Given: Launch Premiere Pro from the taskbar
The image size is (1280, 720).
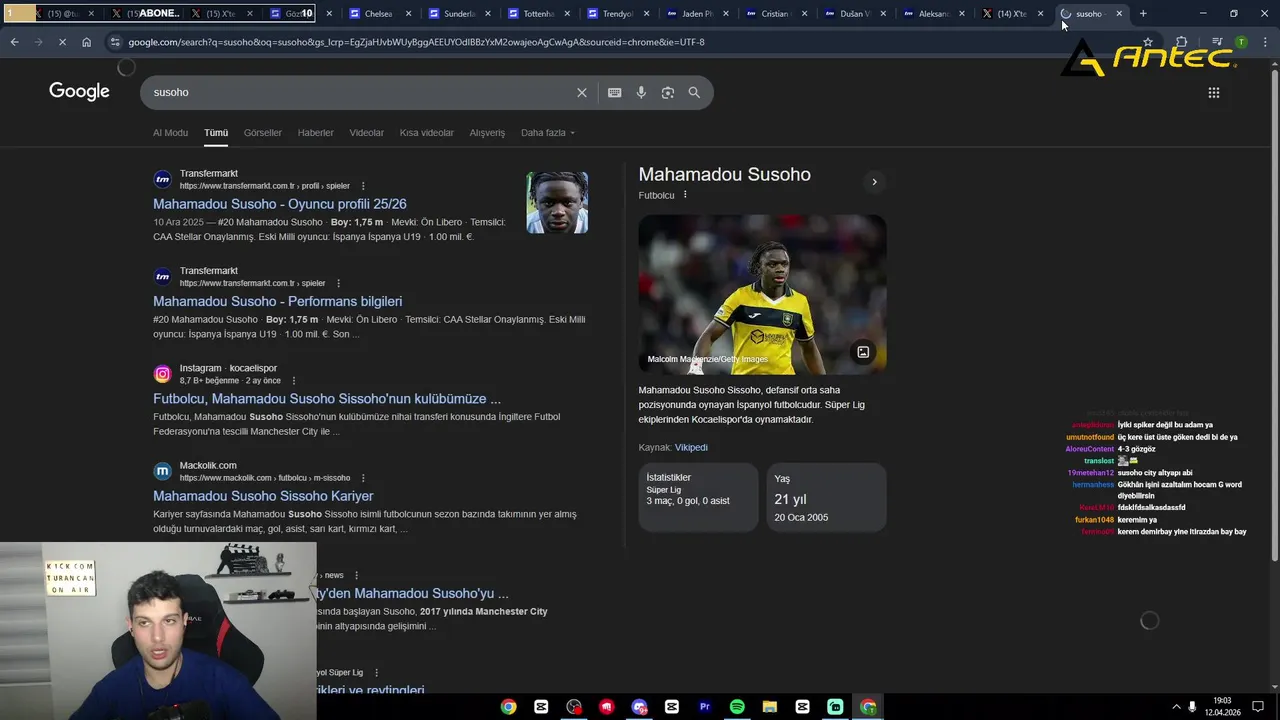Looking at the screenshot, I should point(704,707).
